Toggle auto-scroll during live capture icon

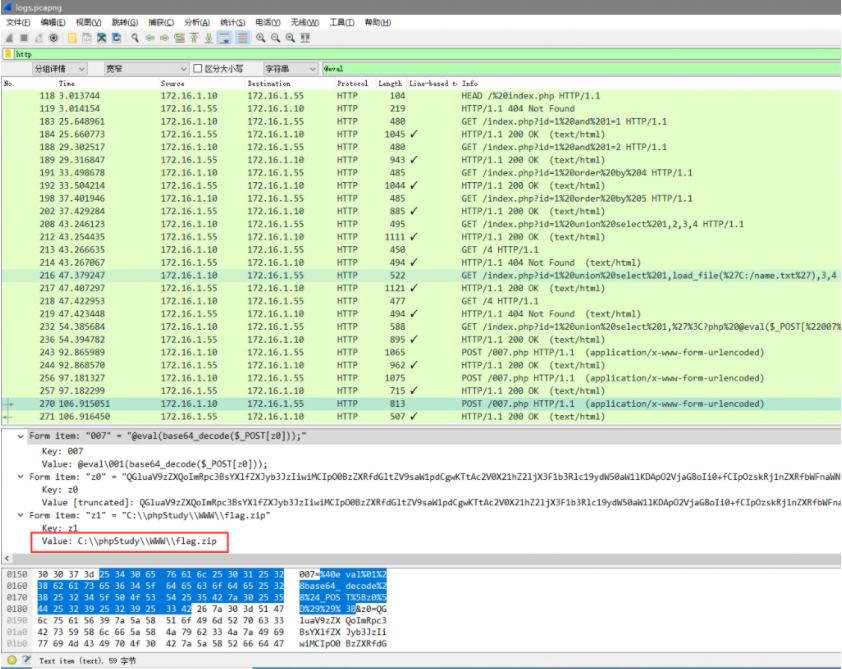(x=224, y=38)
